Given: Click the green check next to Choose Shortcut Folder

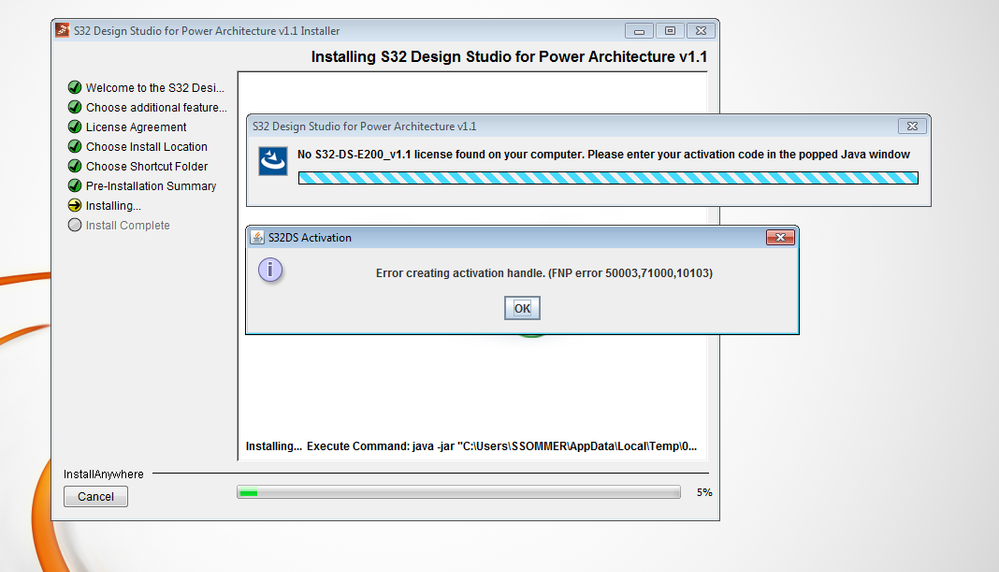Looking at the screenshot, I should click(75, 166).
